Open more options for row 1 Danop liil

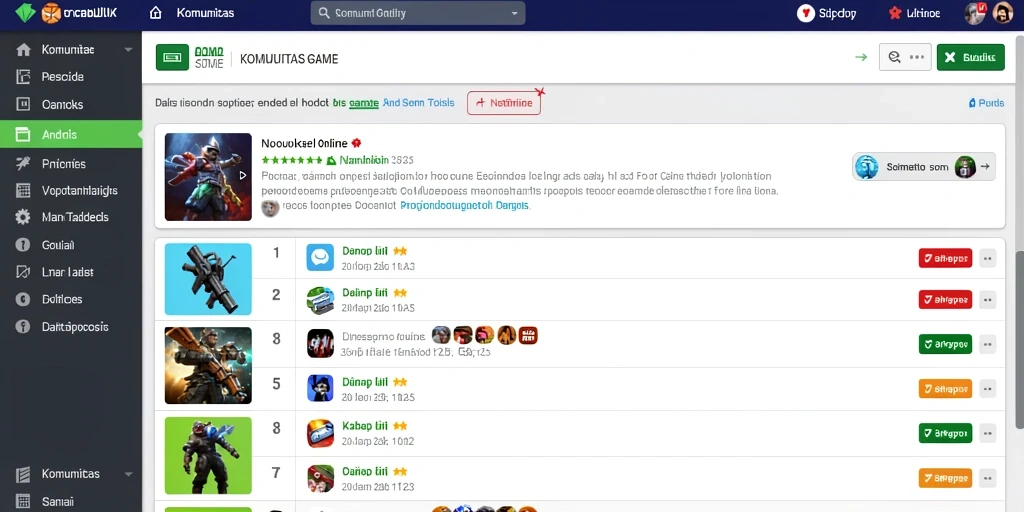(987, 258)
